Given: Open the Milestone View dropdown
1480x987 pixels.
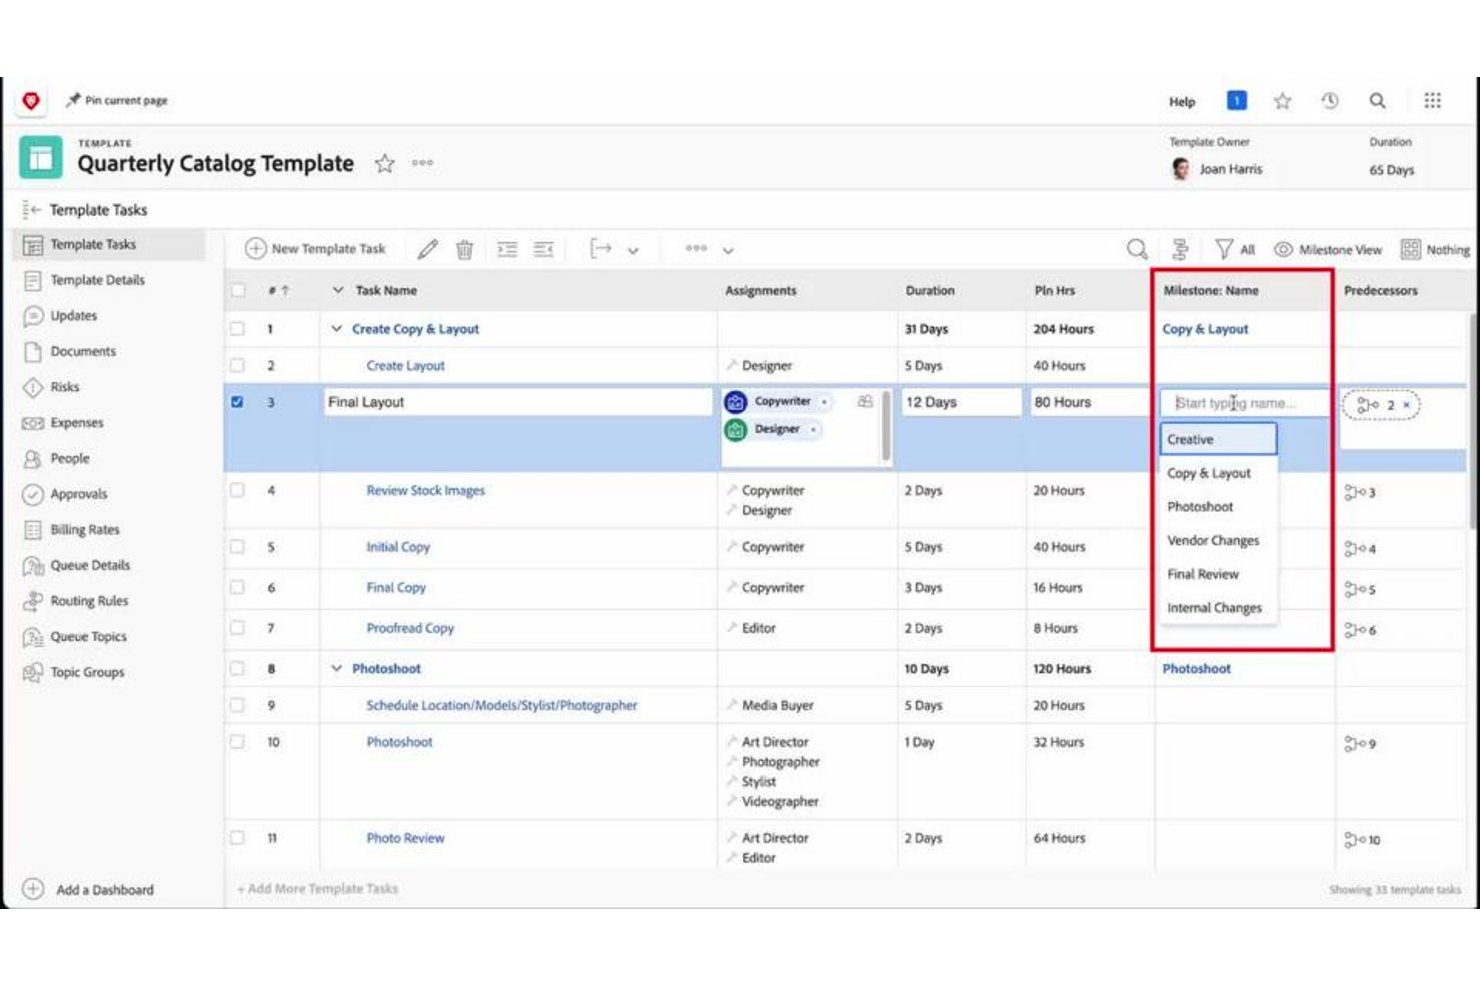Looking at the screenshot, I should [1328, 249].
